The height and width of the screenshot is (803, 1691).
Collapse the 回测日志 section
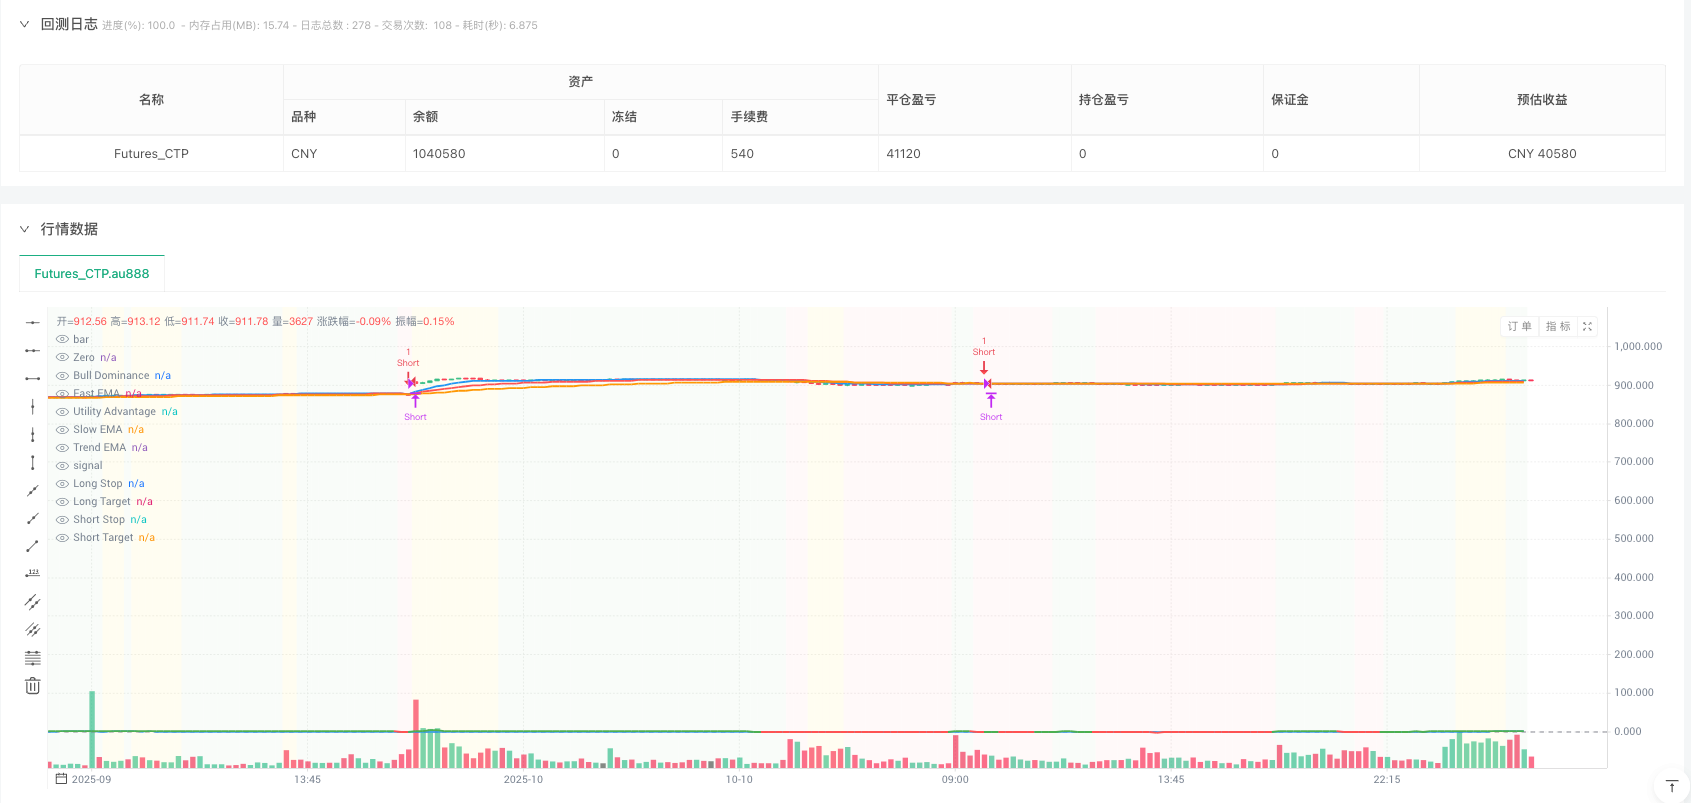24,24
